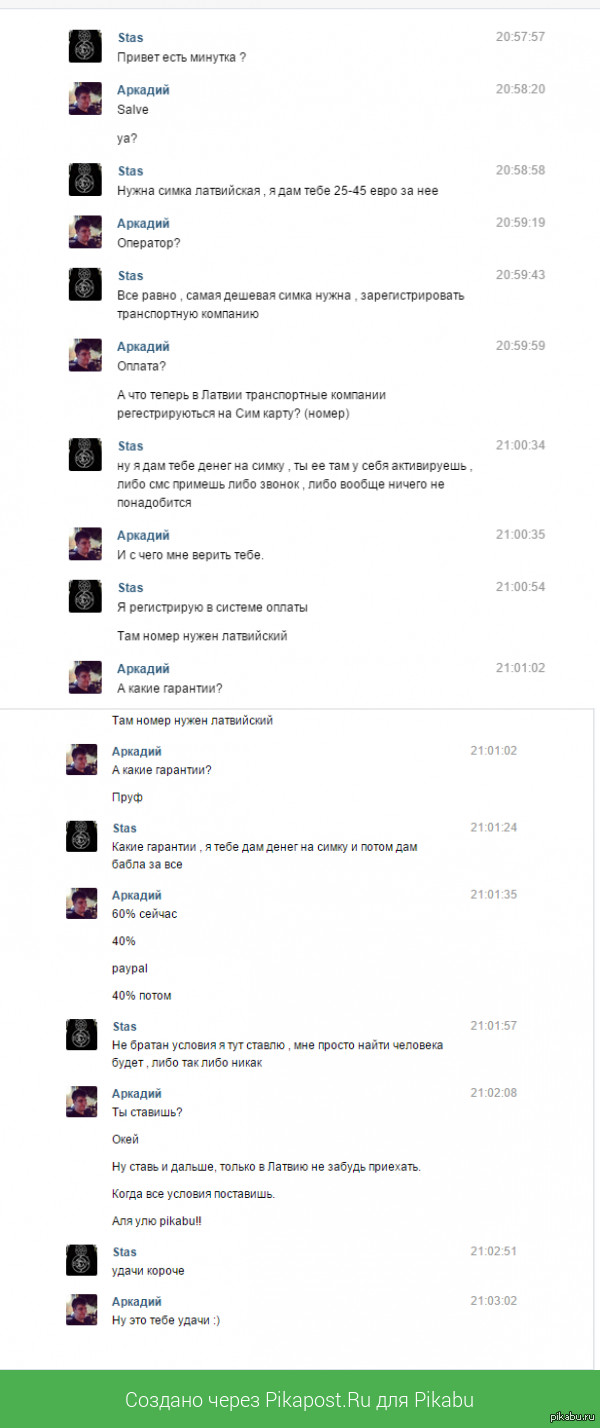The image size is (600, 1428).
Task: Click Аркадий's avatar next to the 'Оплата?' message
Action: 85,355
